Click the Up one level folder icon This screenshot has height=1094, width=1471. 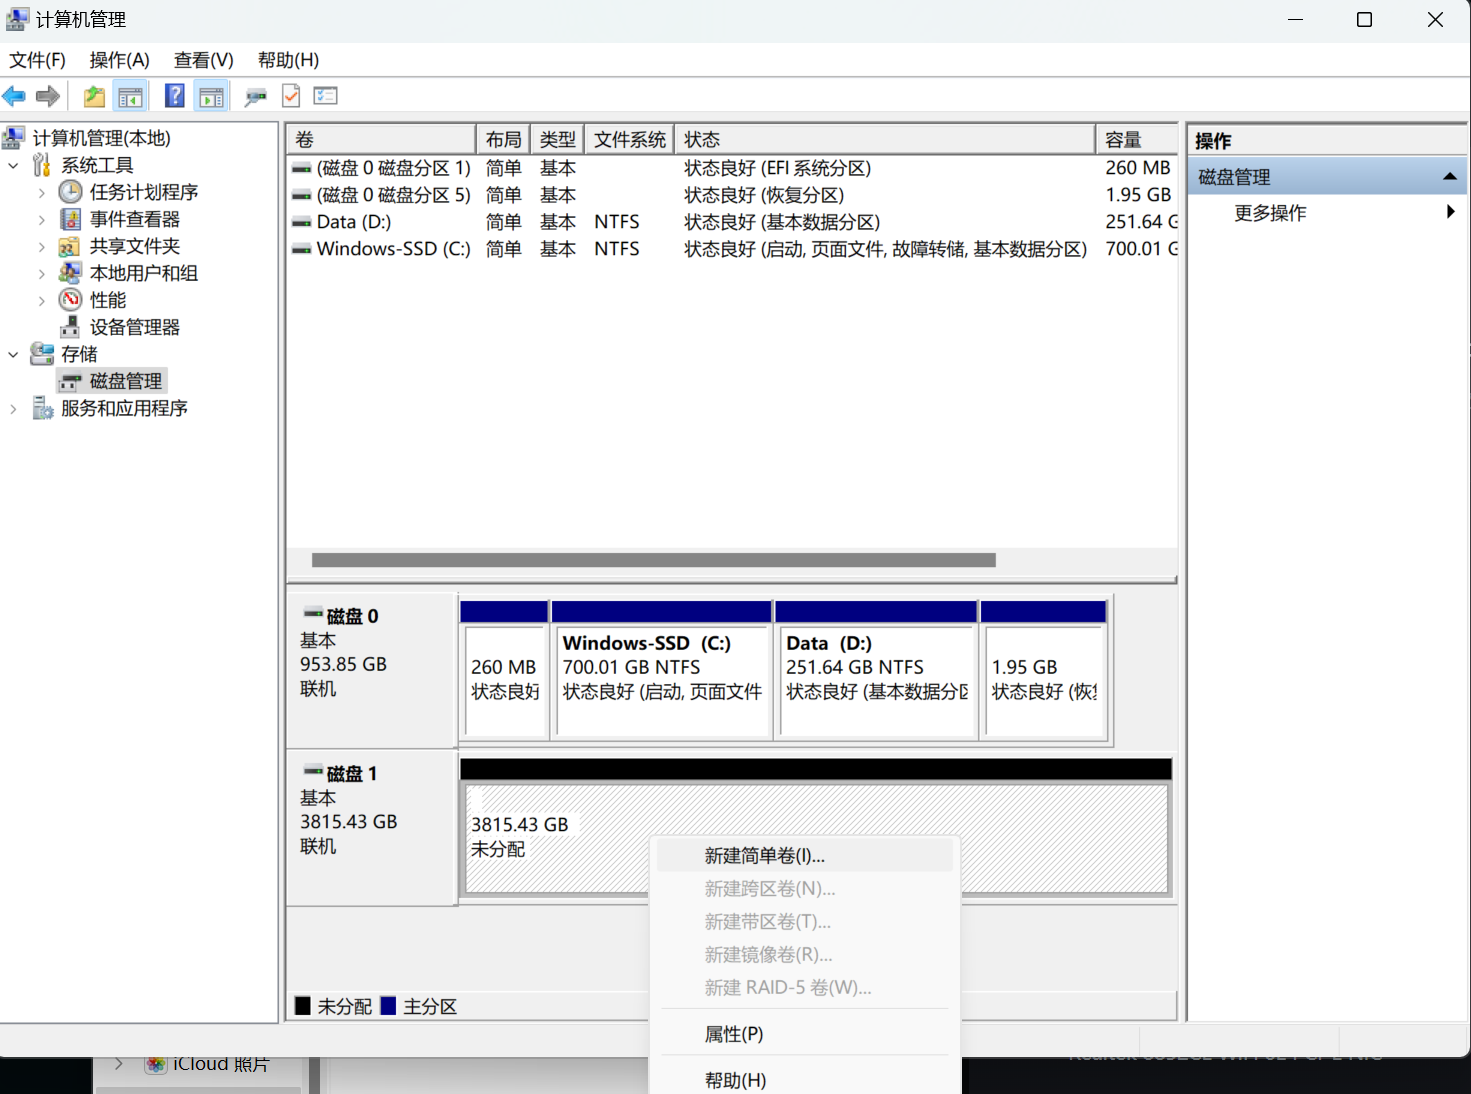[94, 96]
